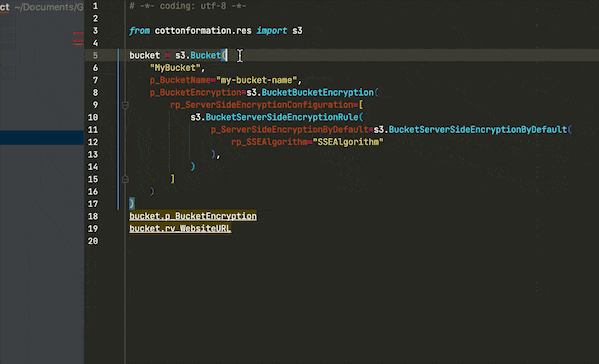
Task: Click line number 18 in the gutter
Action: tap(93, 216)
